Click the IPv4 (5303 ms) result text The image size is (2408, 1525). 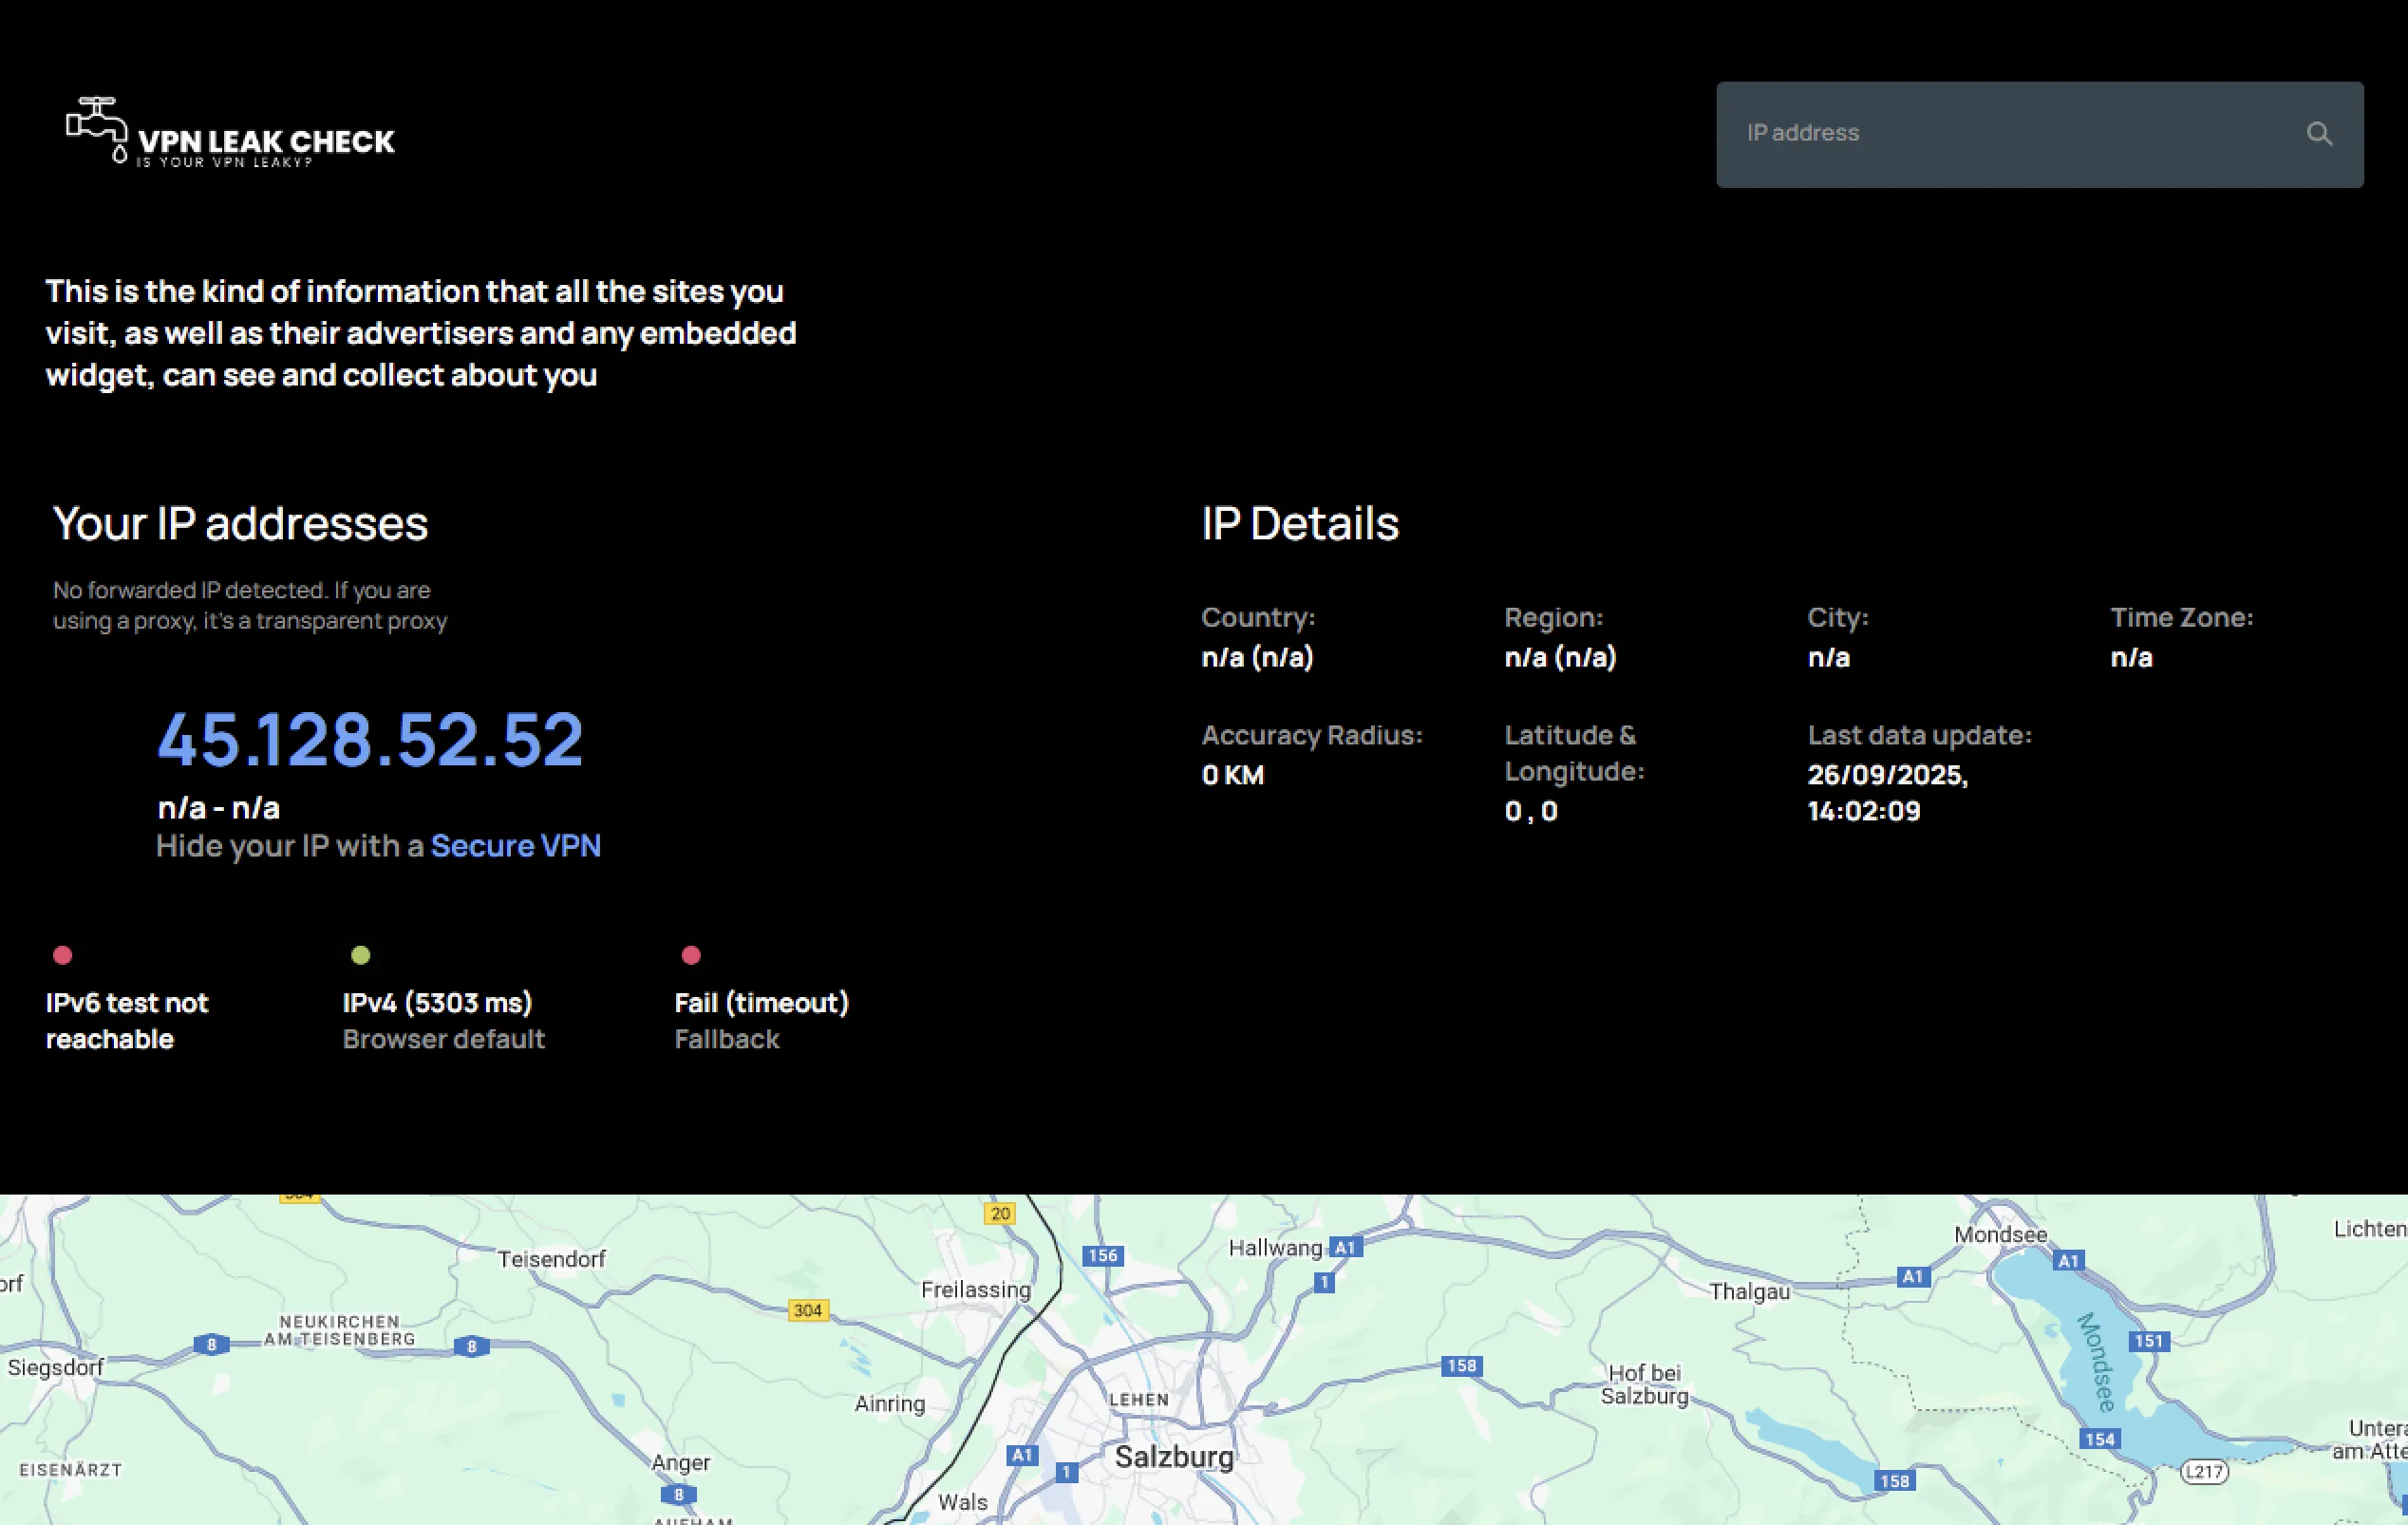point(437,1003)
